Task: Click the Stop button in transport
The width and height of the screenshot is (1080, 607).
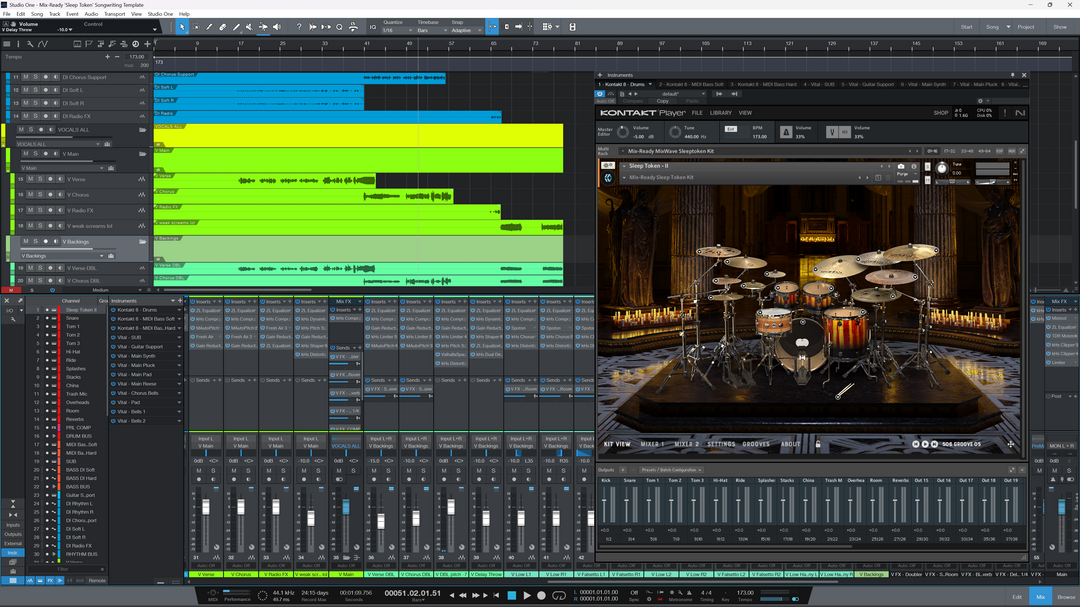Action: point(511,595)
